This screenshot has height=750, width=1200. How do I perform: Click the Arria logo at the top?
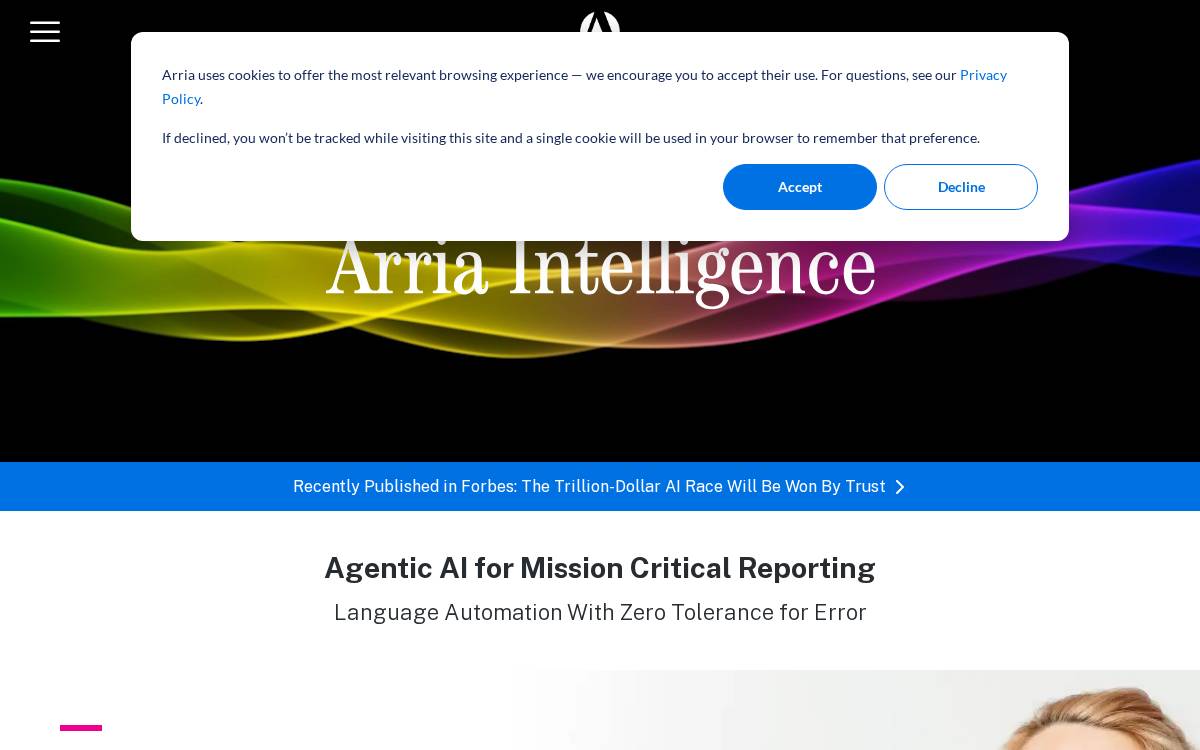(600, 22)
